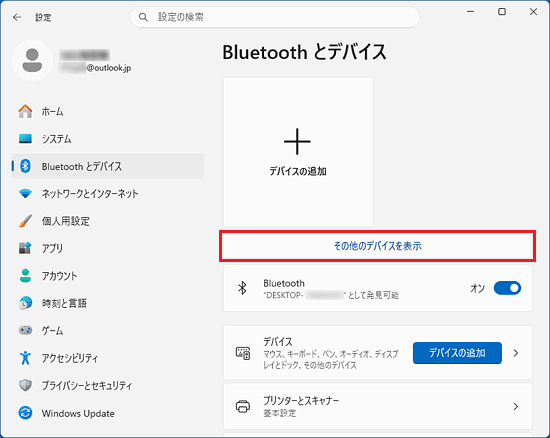This screenshot has height=438, width=550.
Task: Click the アクセシビリティ figure icon
Action: 25,358
